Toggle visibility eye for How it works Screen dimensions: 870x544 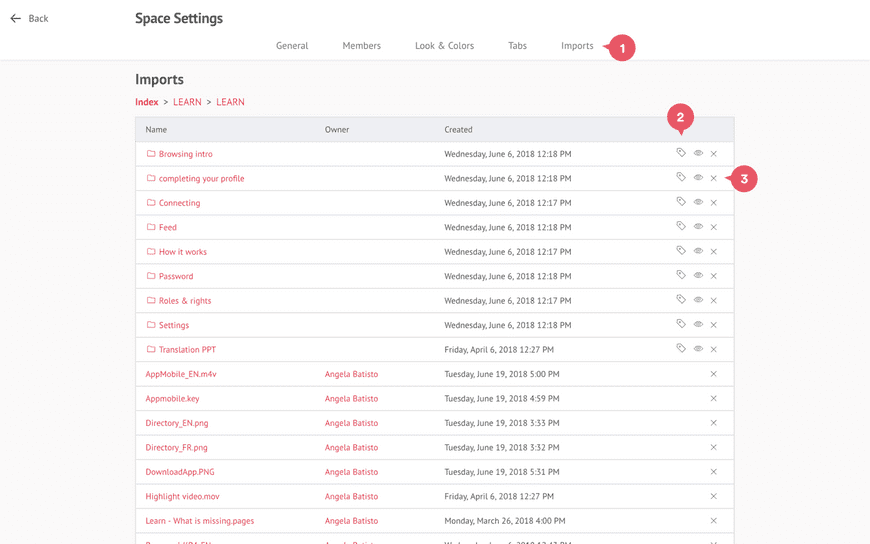pyautogui.click(x=698, y=251)
